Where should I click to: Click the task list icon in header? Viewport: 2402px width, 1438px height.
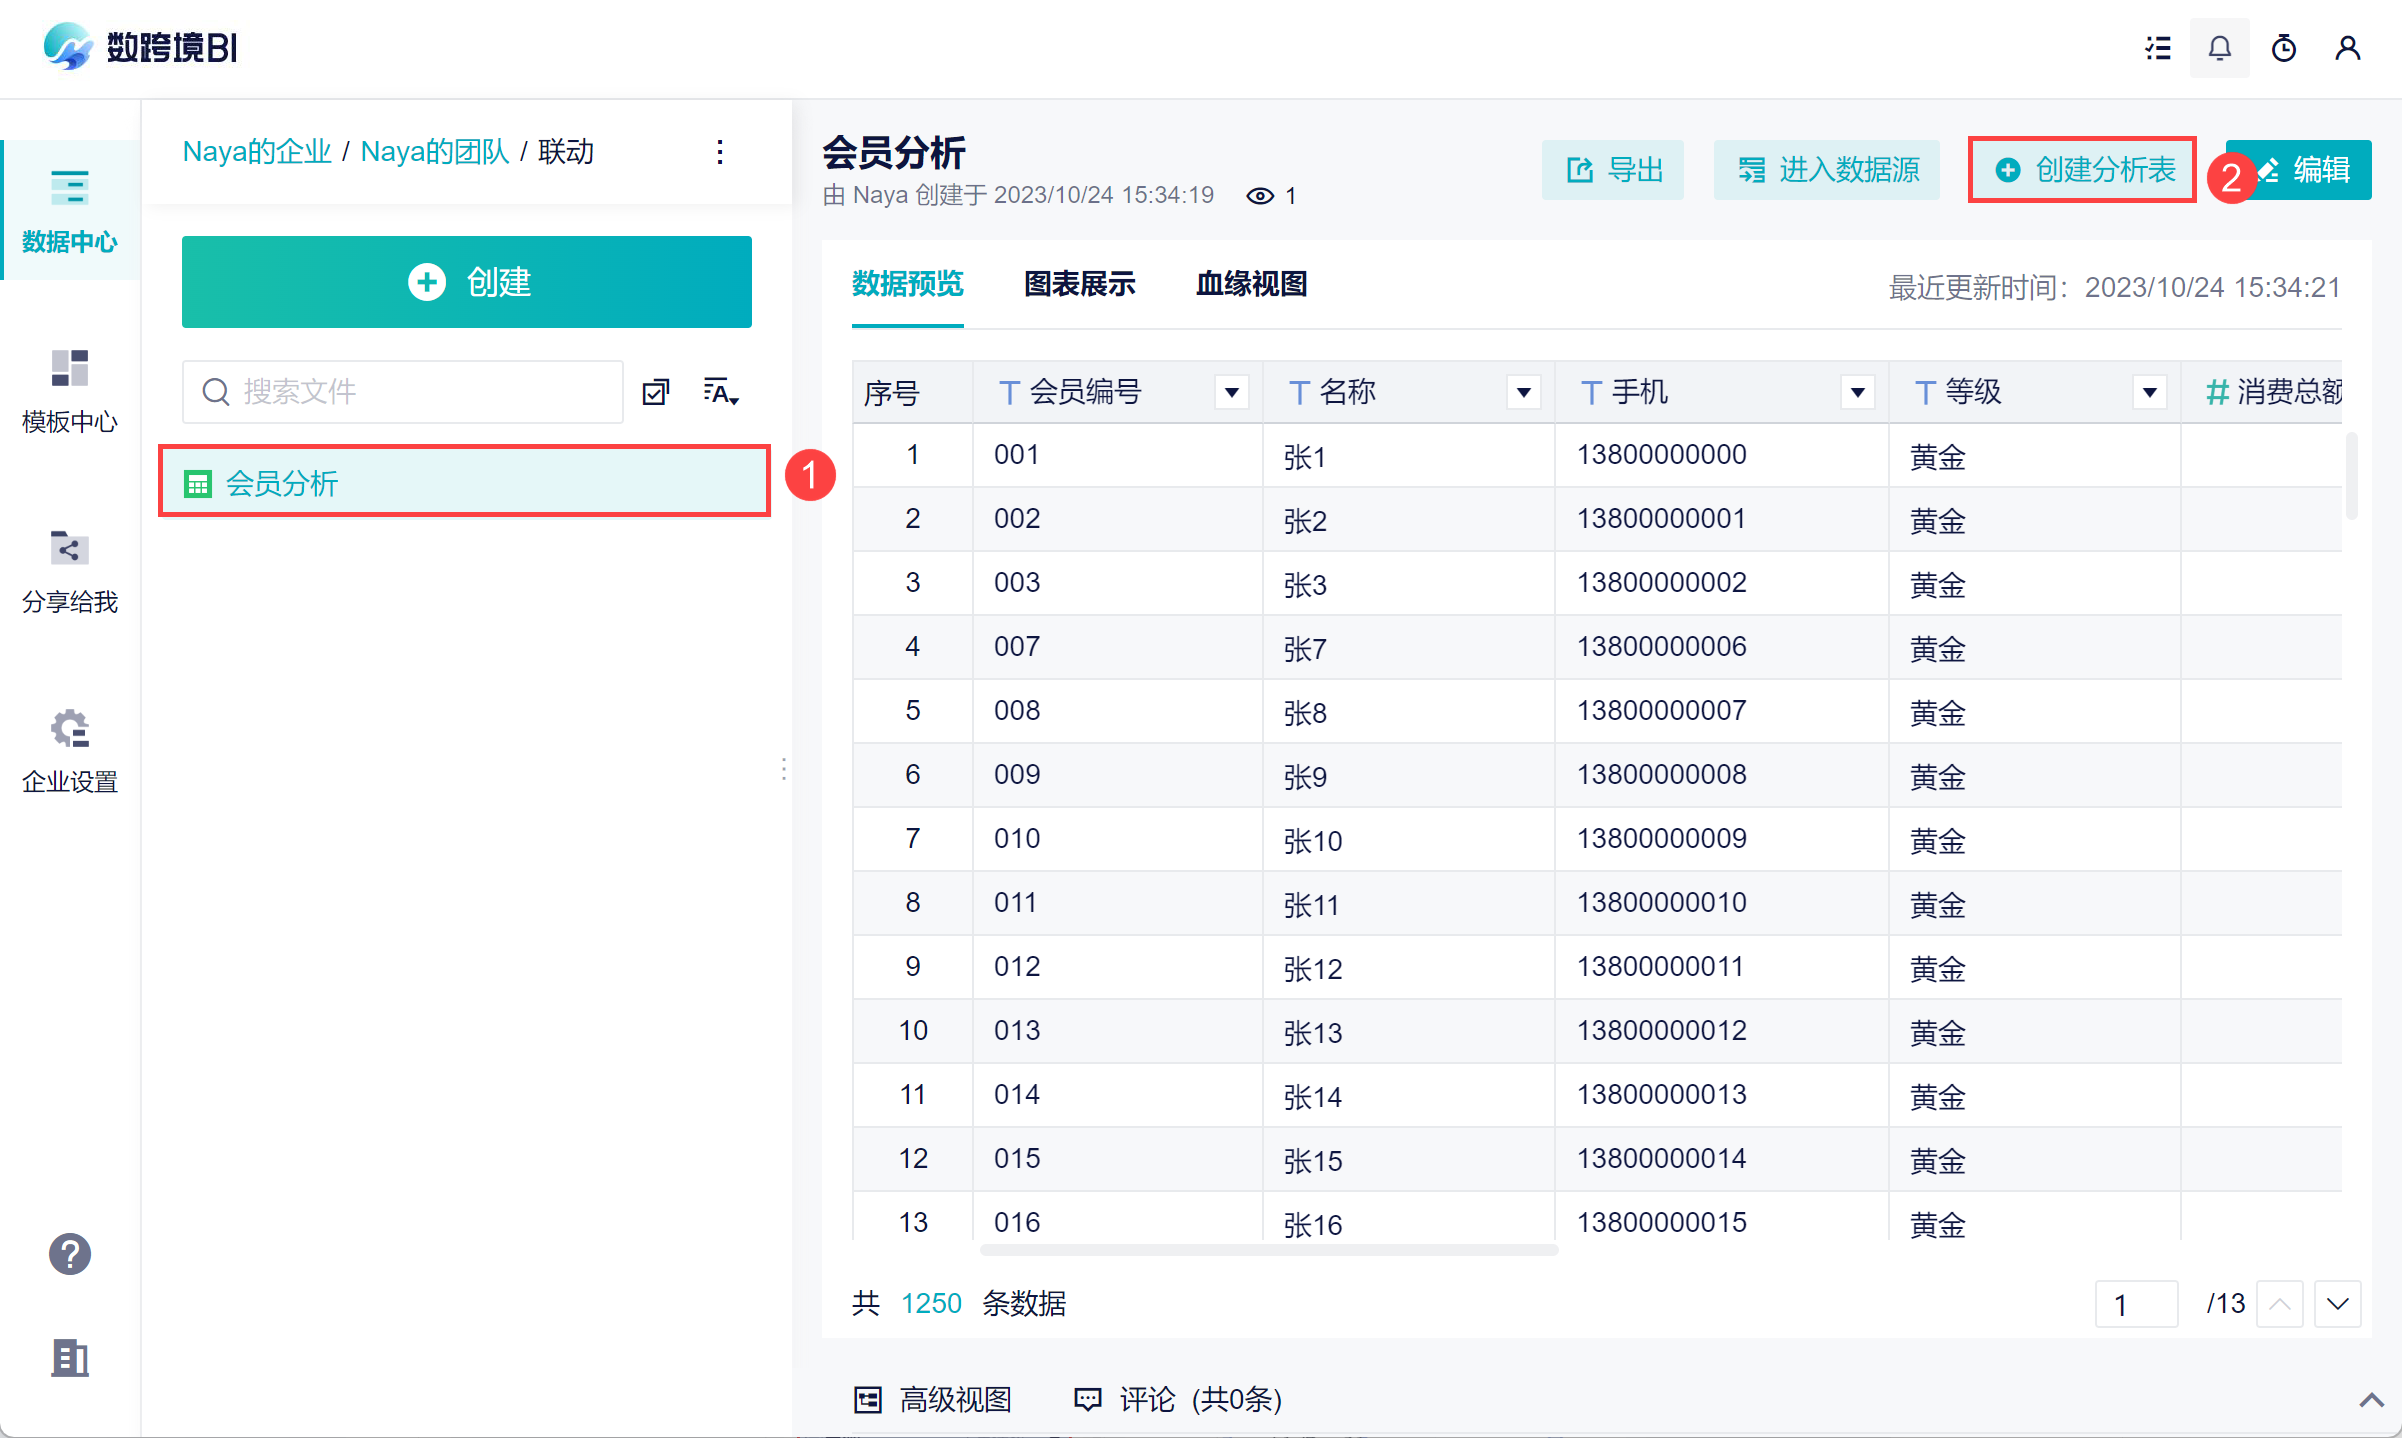[x=2157, y=48]
